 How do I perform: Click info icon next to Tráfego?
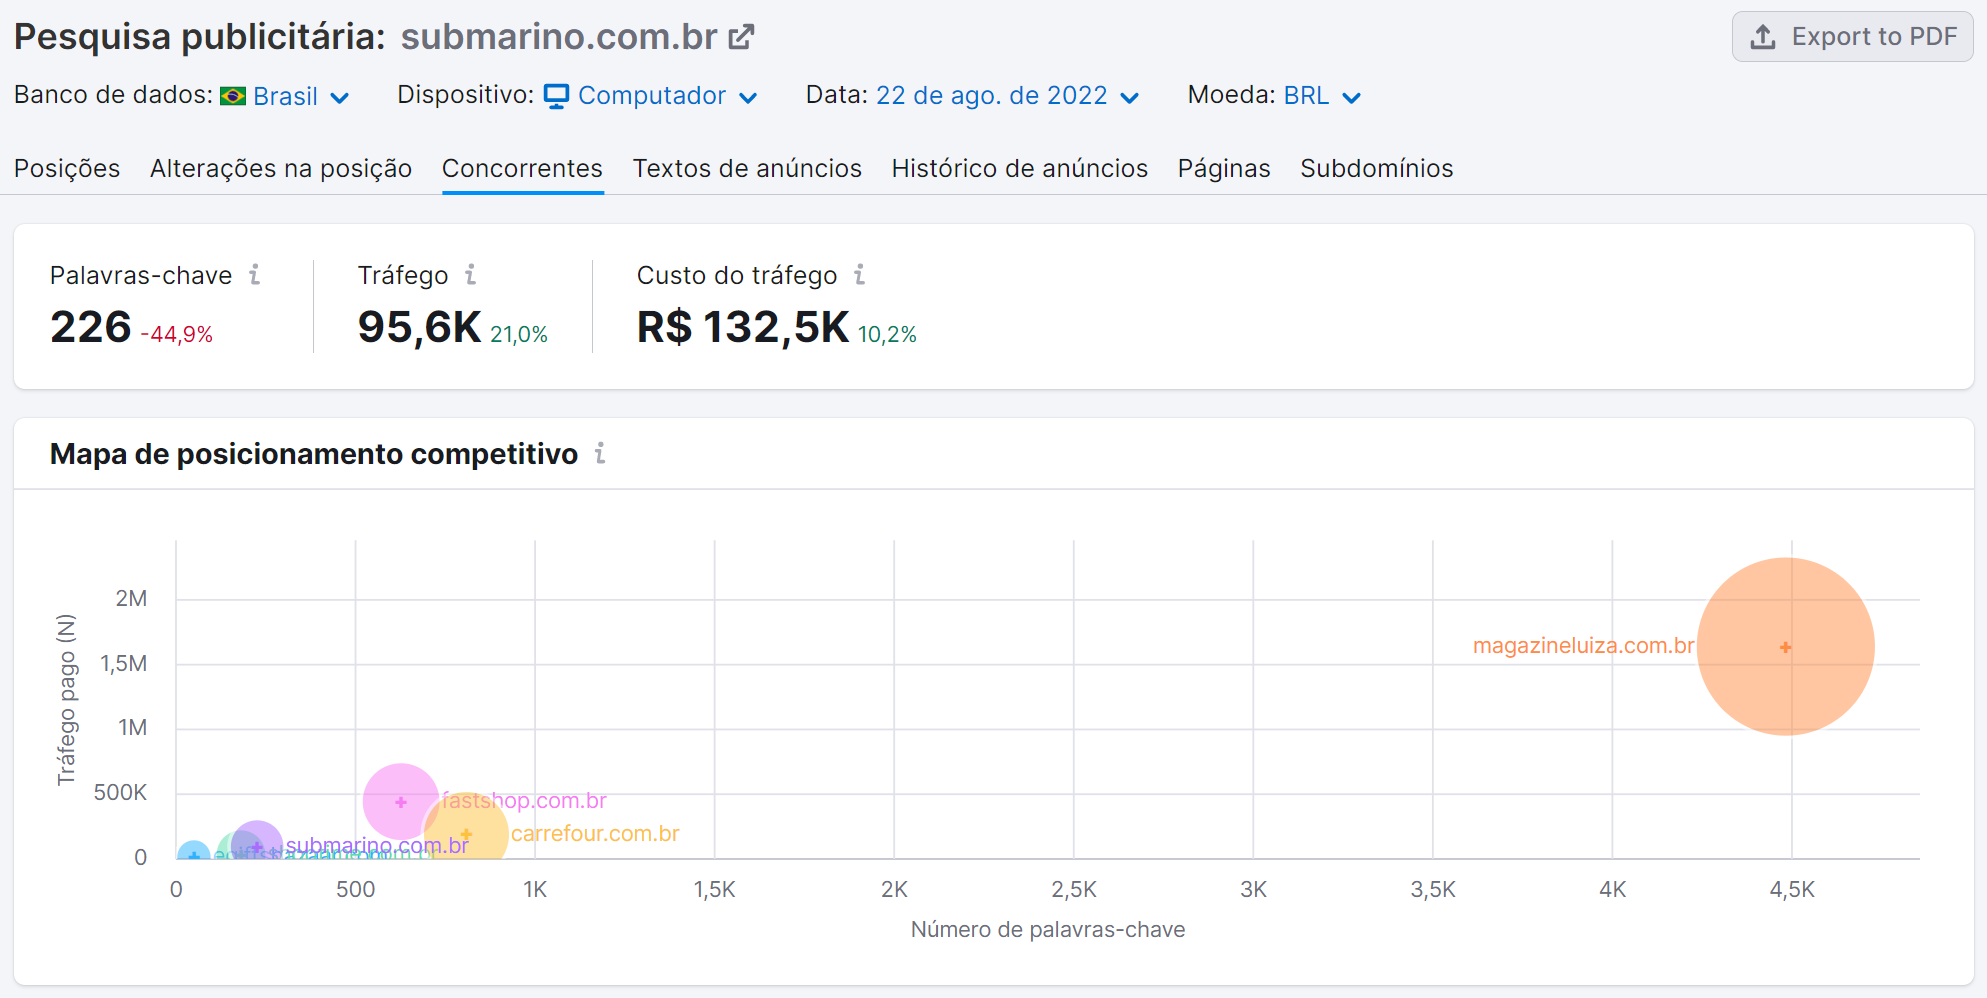[470, 274]
